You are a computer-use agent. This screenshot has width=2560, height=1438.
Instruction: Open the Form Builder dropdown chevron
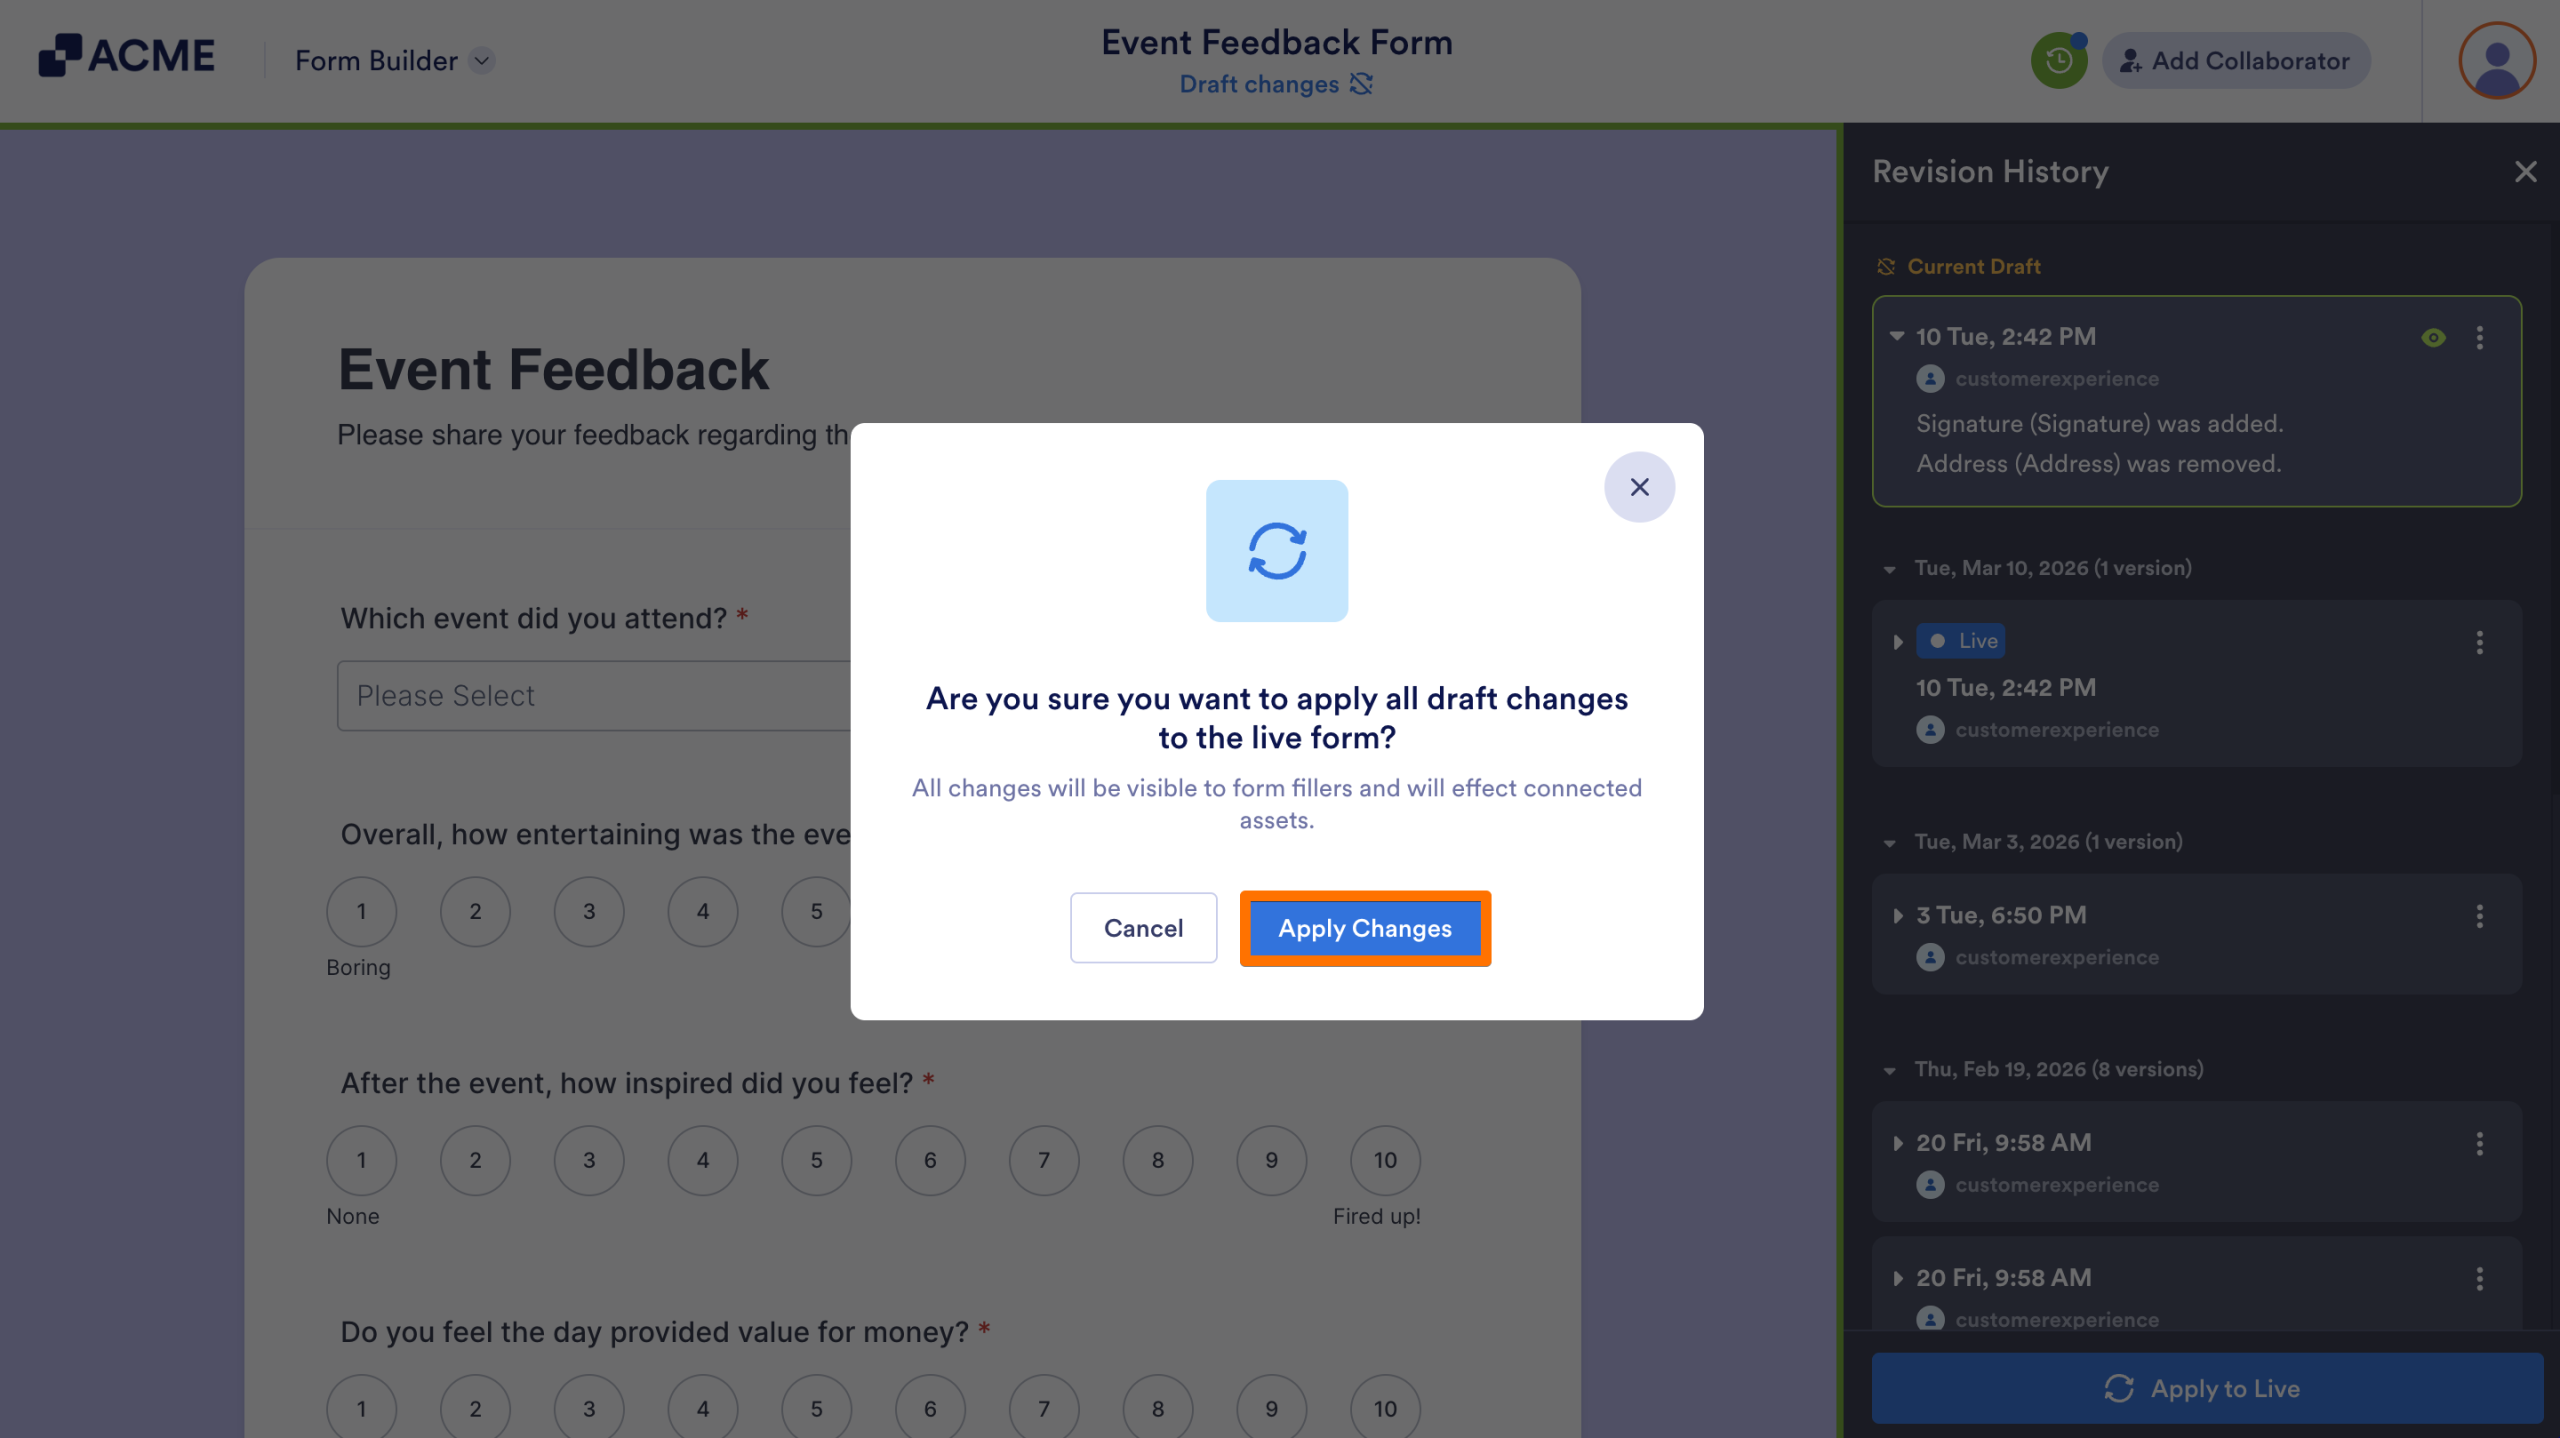tap(481, 61)
